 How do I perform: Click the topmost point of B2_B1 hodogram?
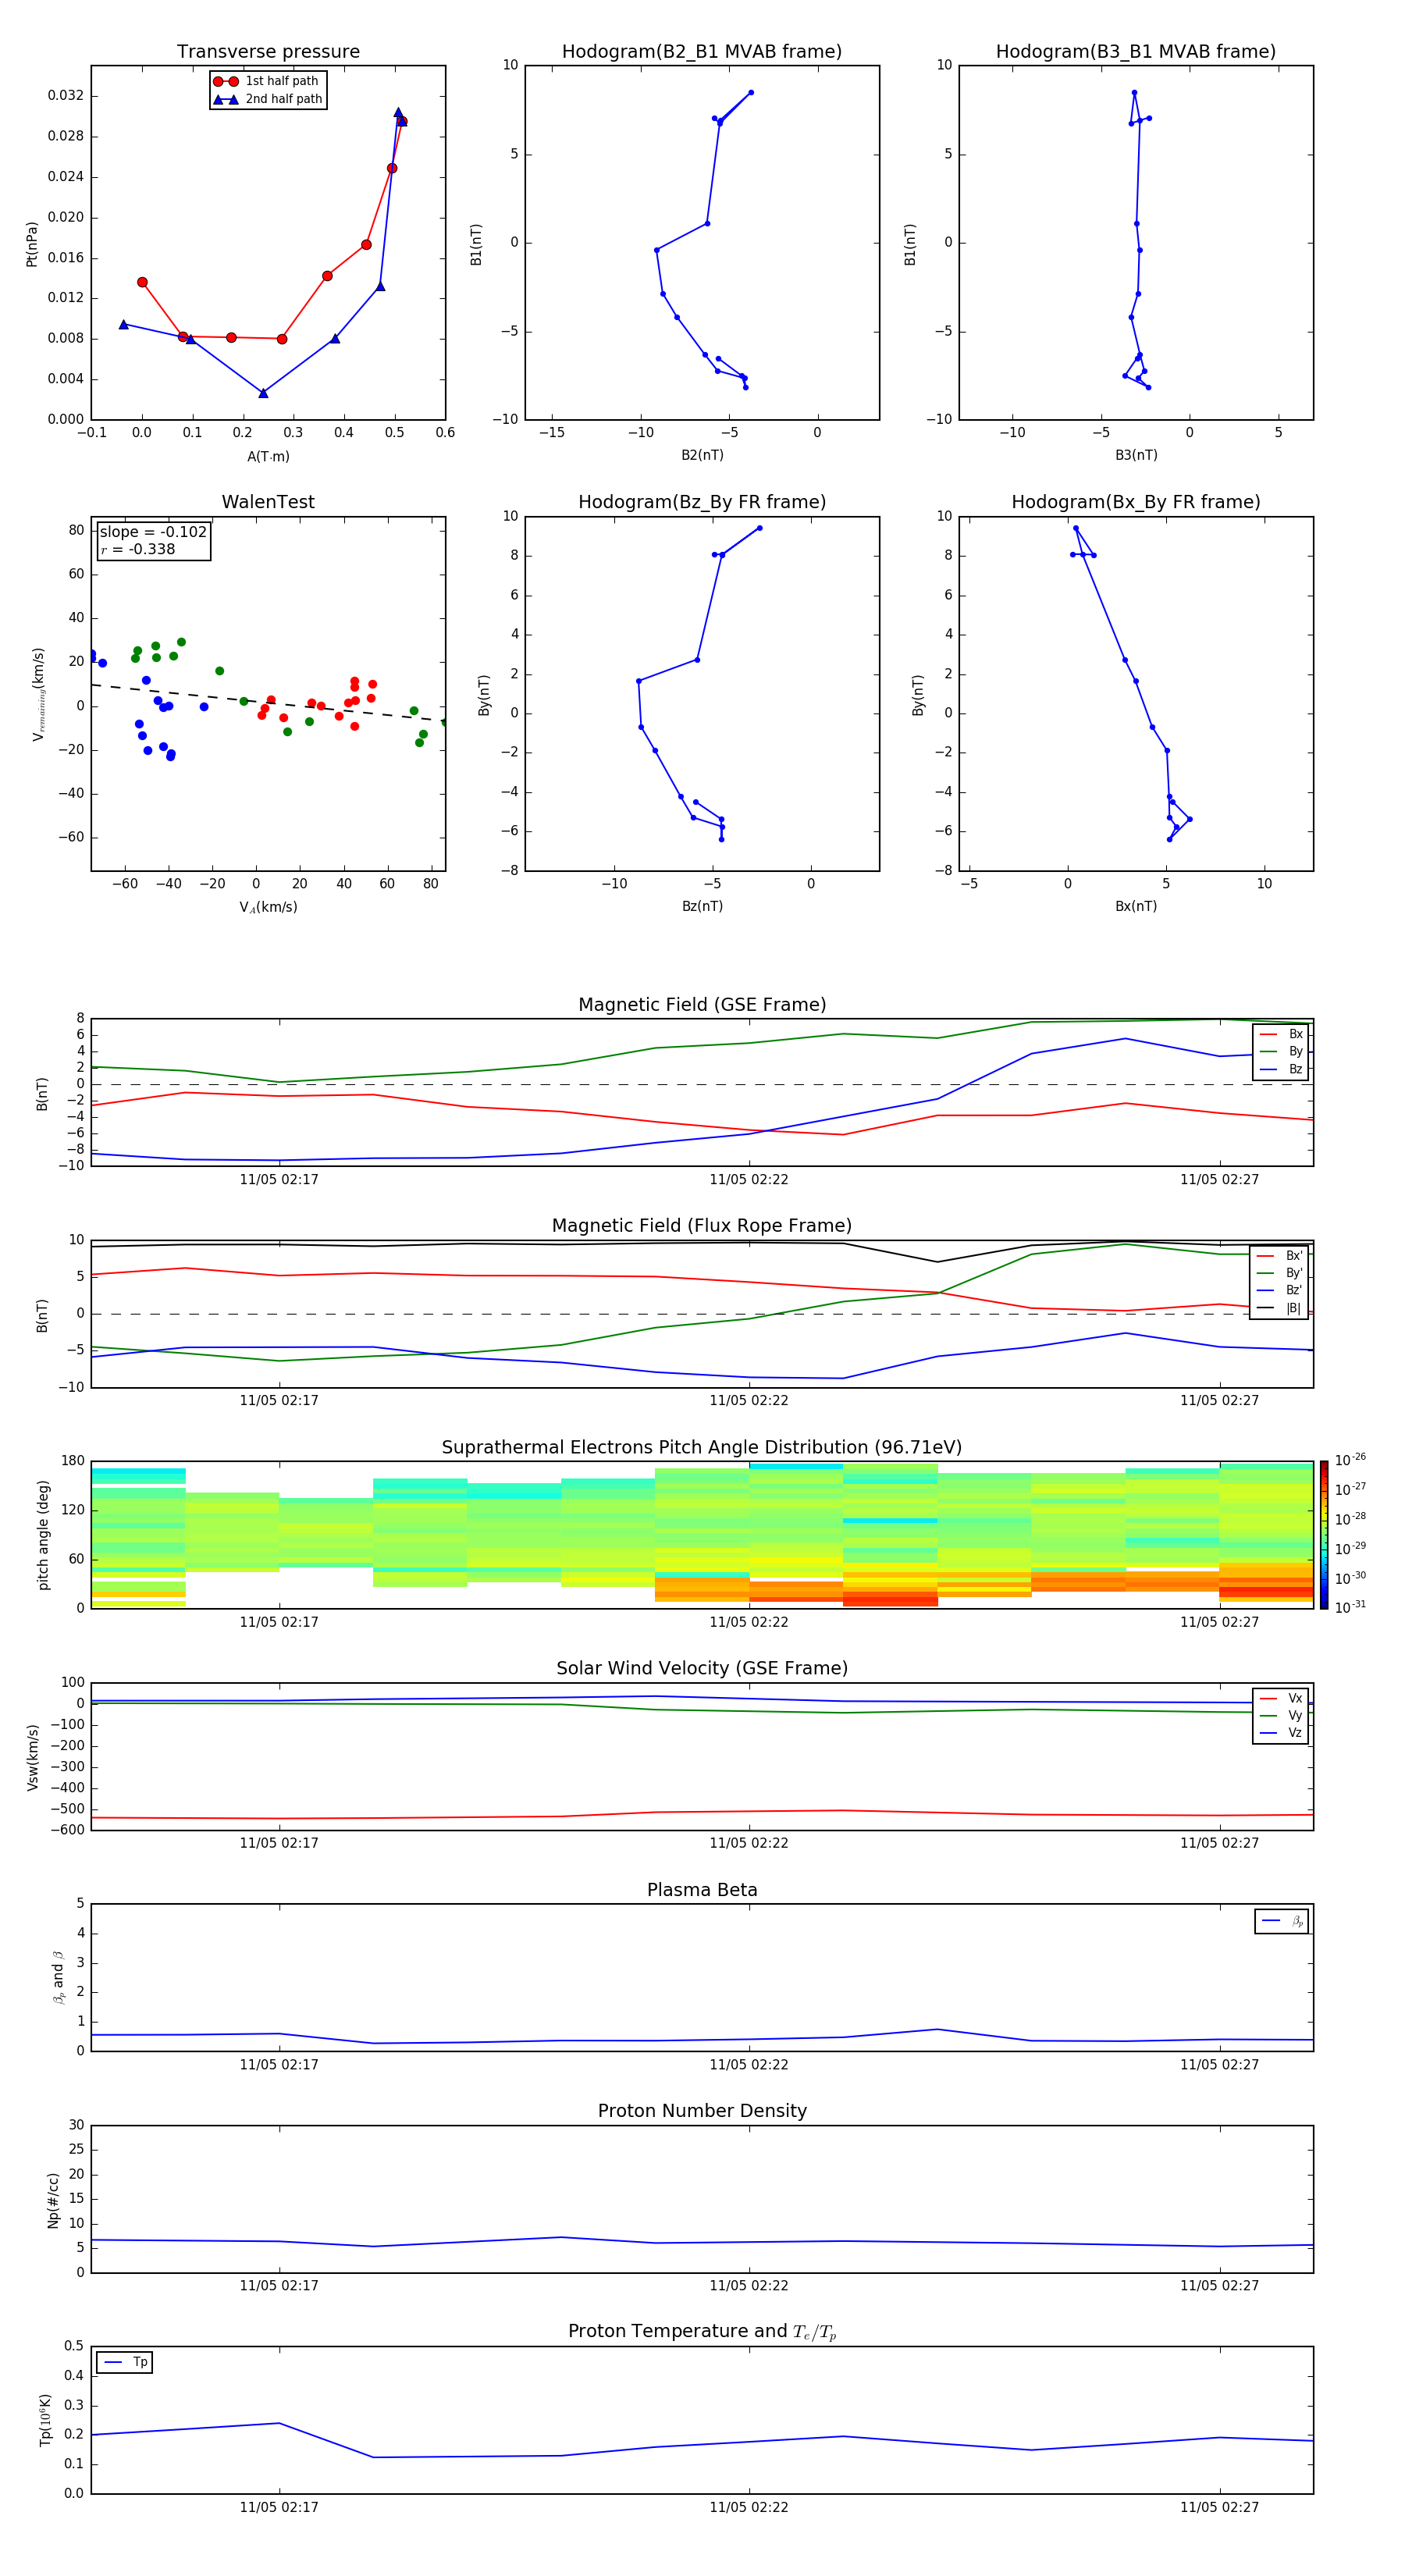point(751,93)
